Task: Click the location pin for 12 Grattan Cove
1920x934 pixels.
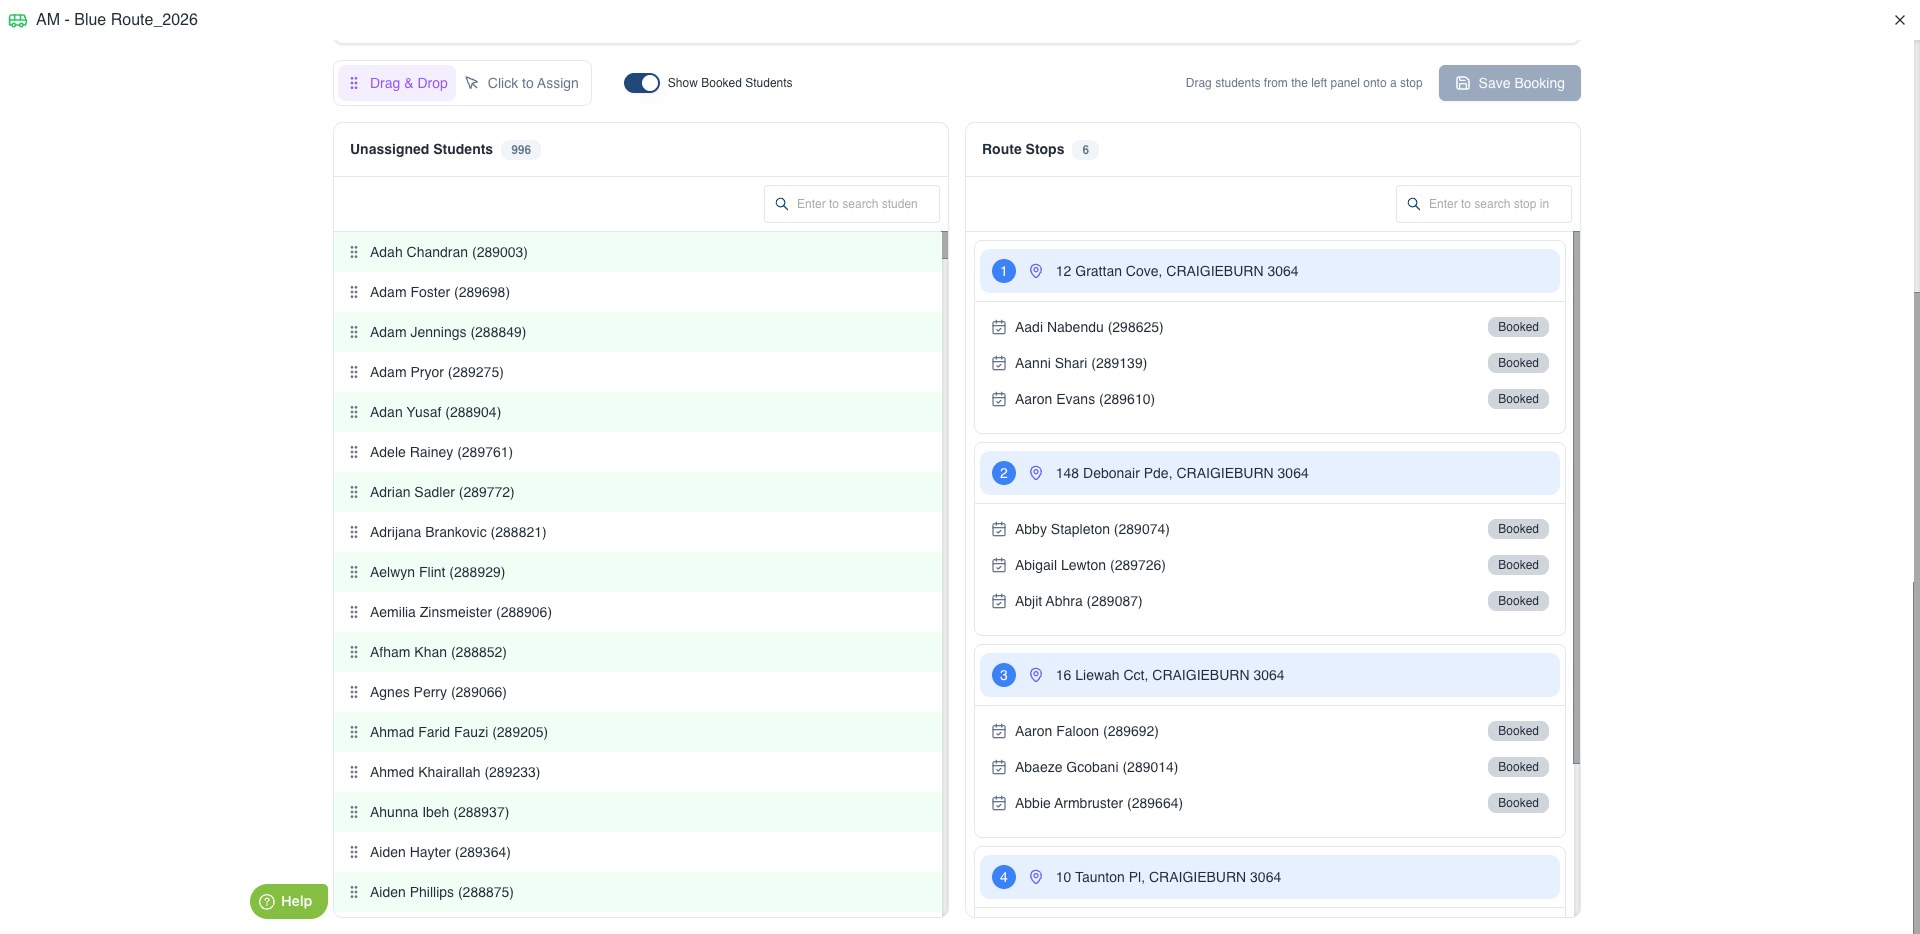Action: (1036, 271)
